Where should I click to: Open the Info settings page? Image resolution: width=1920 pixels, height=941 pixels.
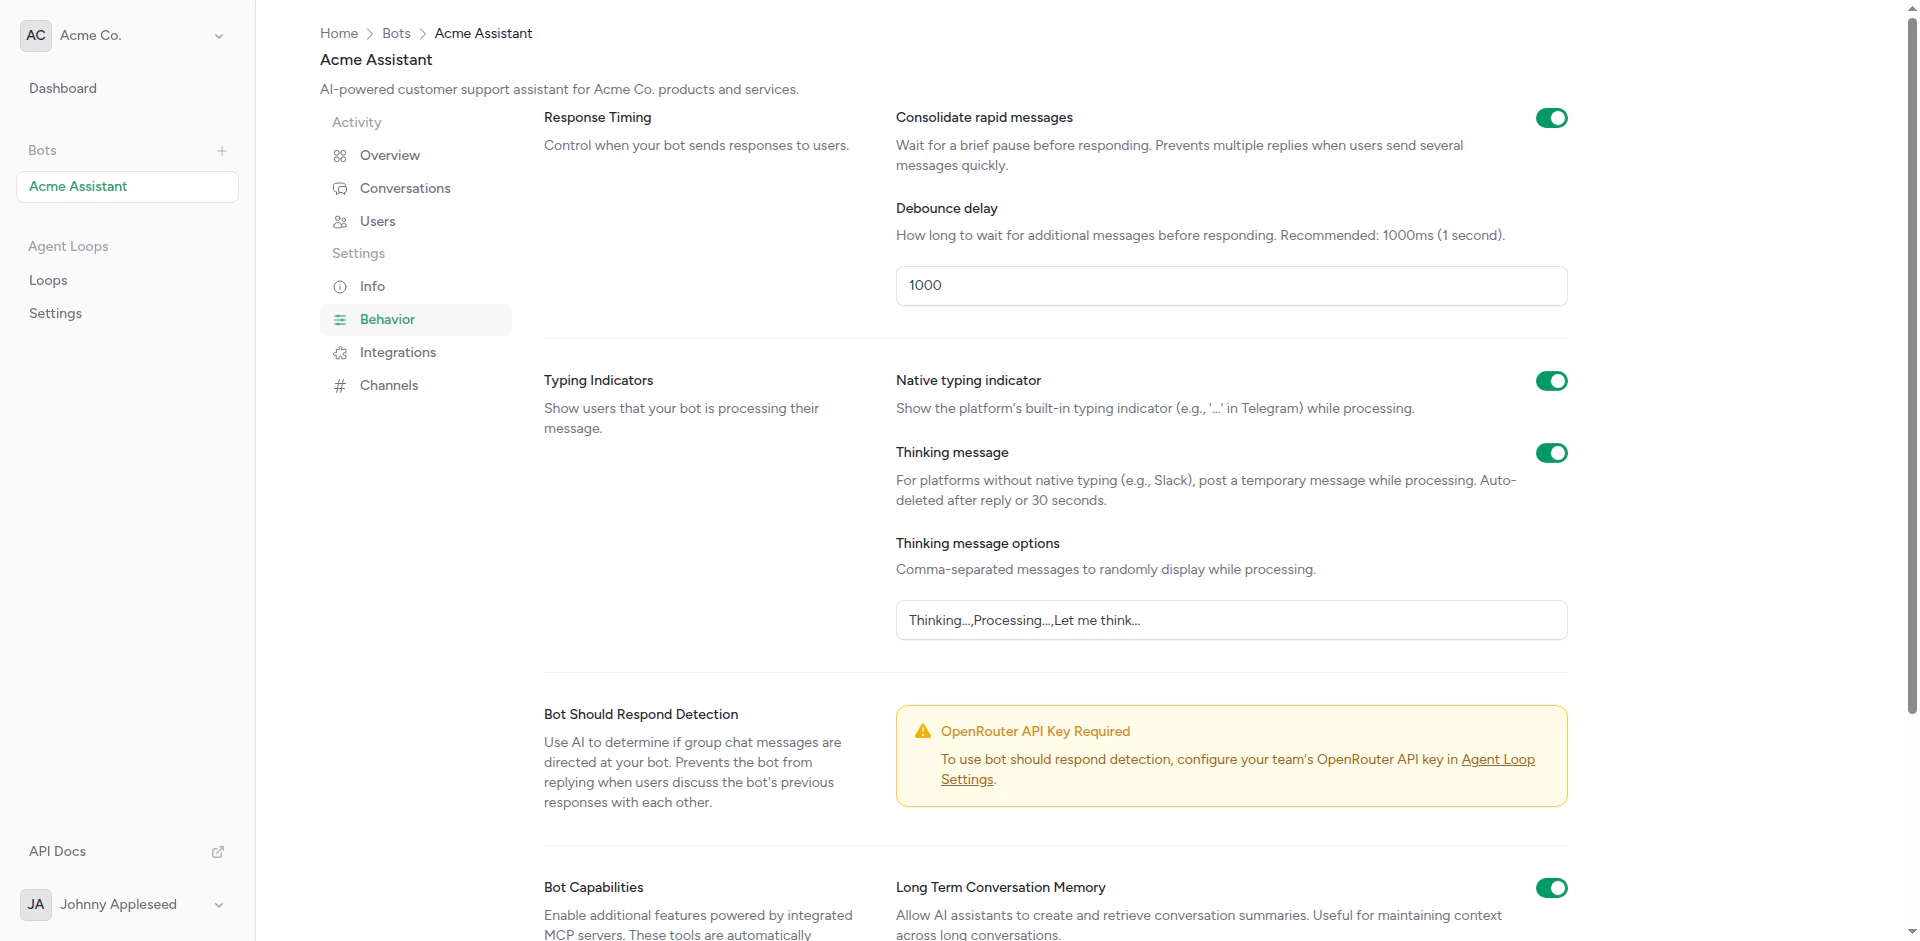pos(373,287)
